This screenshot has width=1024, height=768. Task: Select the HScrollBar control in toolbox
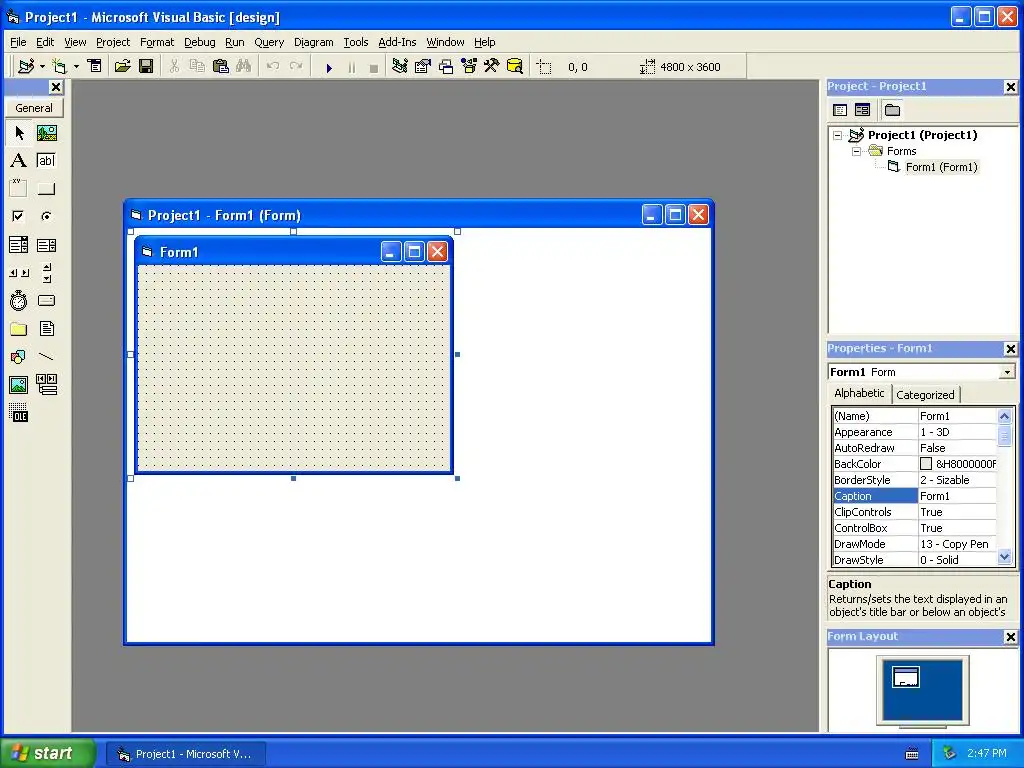pos(19,273)
